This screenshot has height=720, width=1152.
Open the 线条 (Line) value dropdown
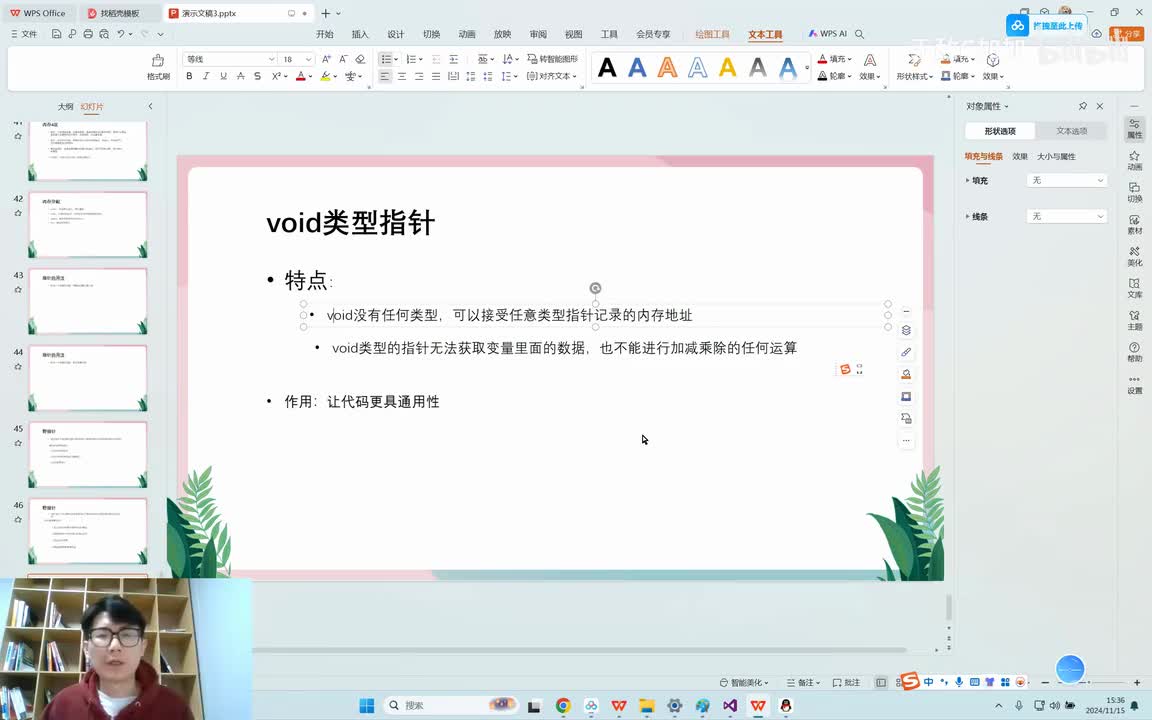coord(1067,216)
